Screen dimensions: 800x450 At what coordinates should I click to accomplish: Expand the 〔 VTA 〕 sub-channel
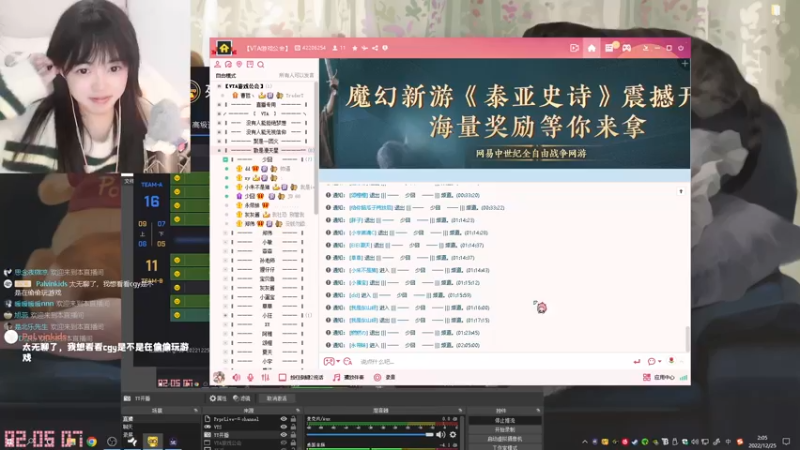pyautogui.click(x=220, y=114)
